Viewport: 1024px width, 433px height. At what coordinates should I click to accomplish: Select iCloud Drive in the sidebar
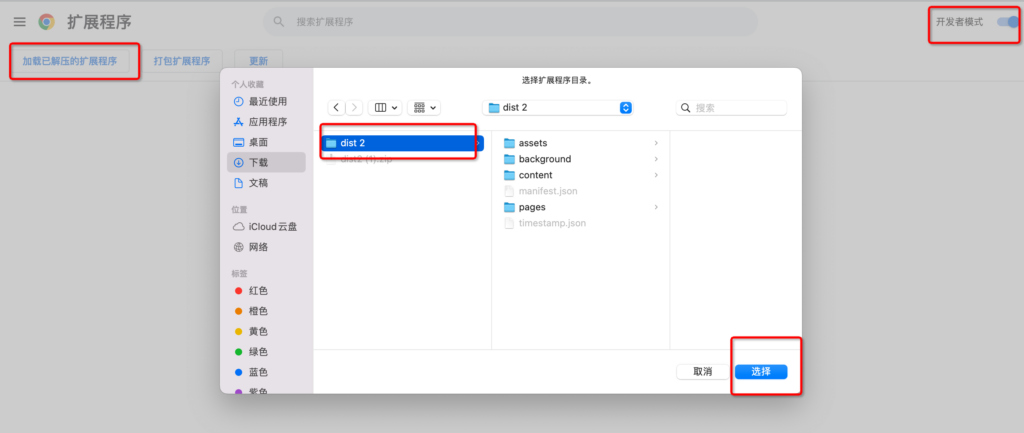pos(271,226)
